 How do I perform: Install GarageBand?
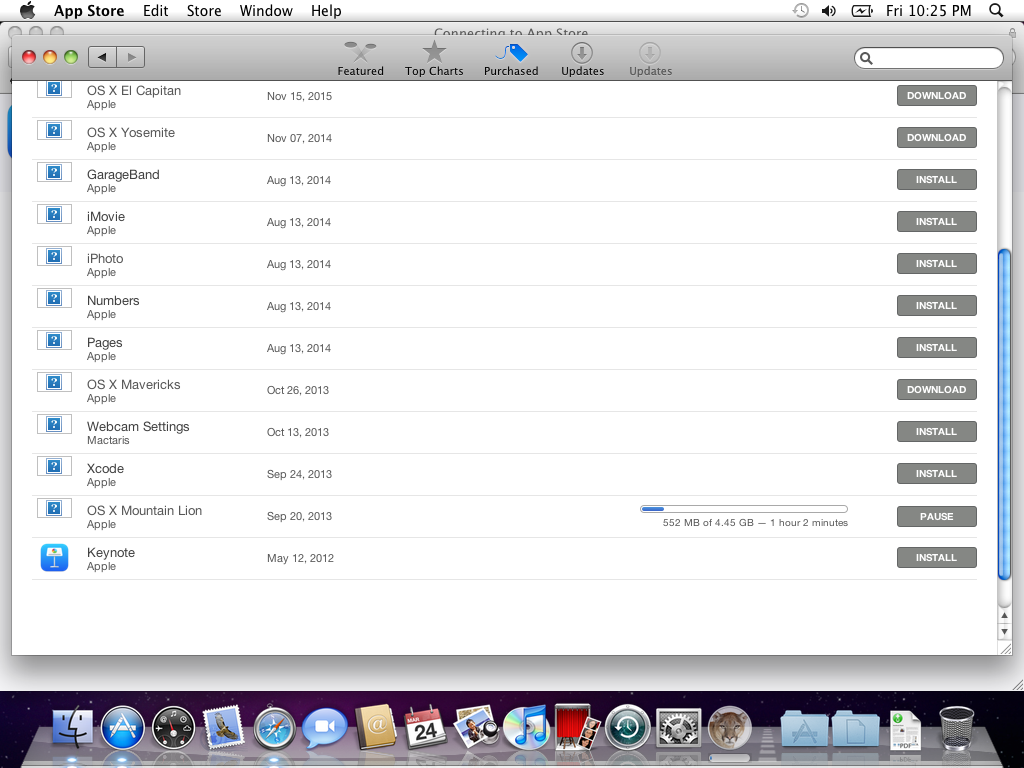[936, 180]
